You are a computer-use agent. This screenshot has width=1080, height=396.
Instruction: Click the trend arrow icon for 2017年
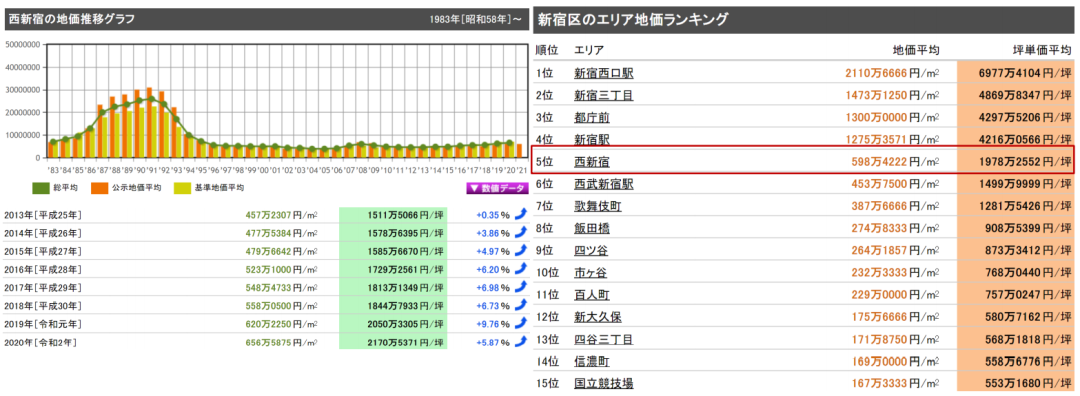521,286
